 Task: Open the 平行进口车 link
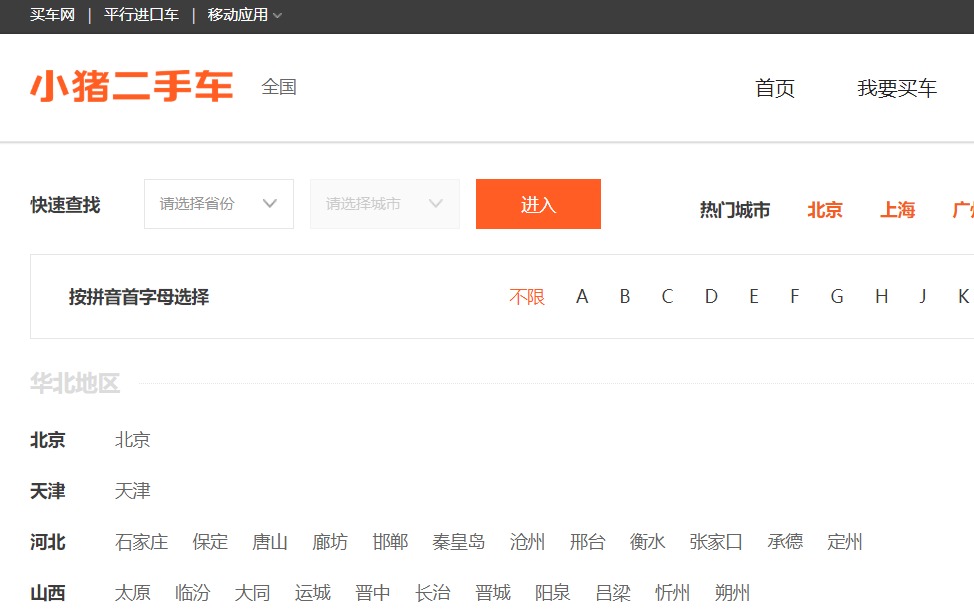coord(142,14)
